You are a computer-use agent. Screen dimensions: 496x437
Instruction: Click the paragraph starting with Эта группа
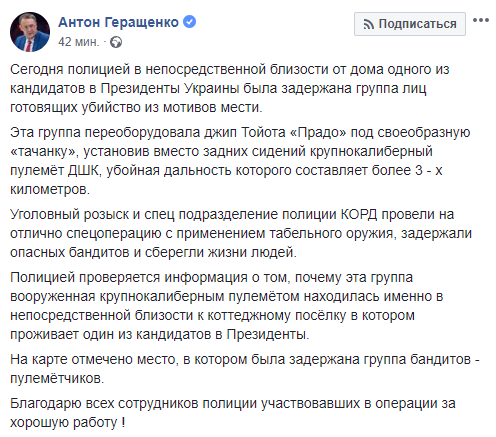tap(240, 161)
